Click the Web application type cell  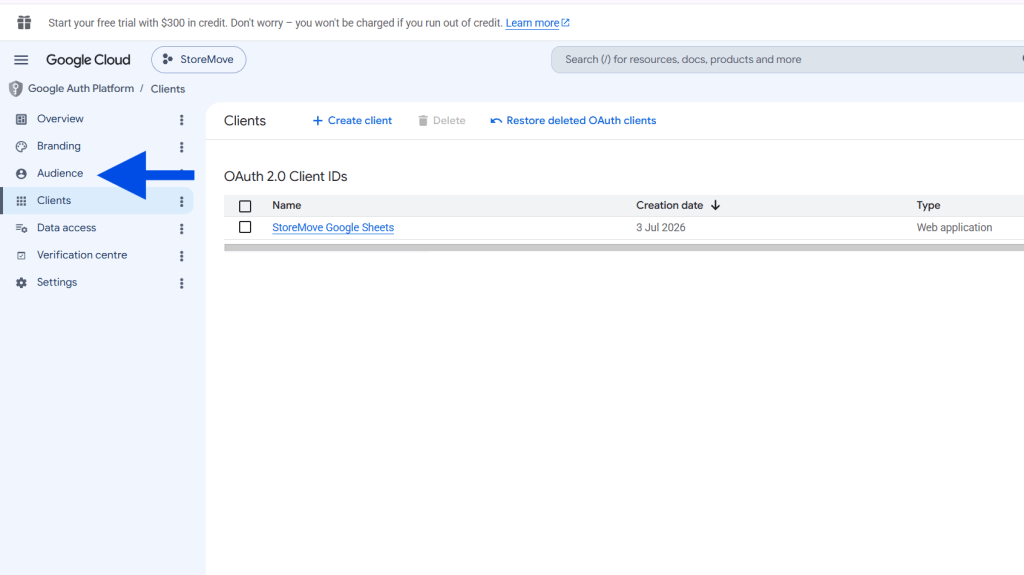point(954,227)
